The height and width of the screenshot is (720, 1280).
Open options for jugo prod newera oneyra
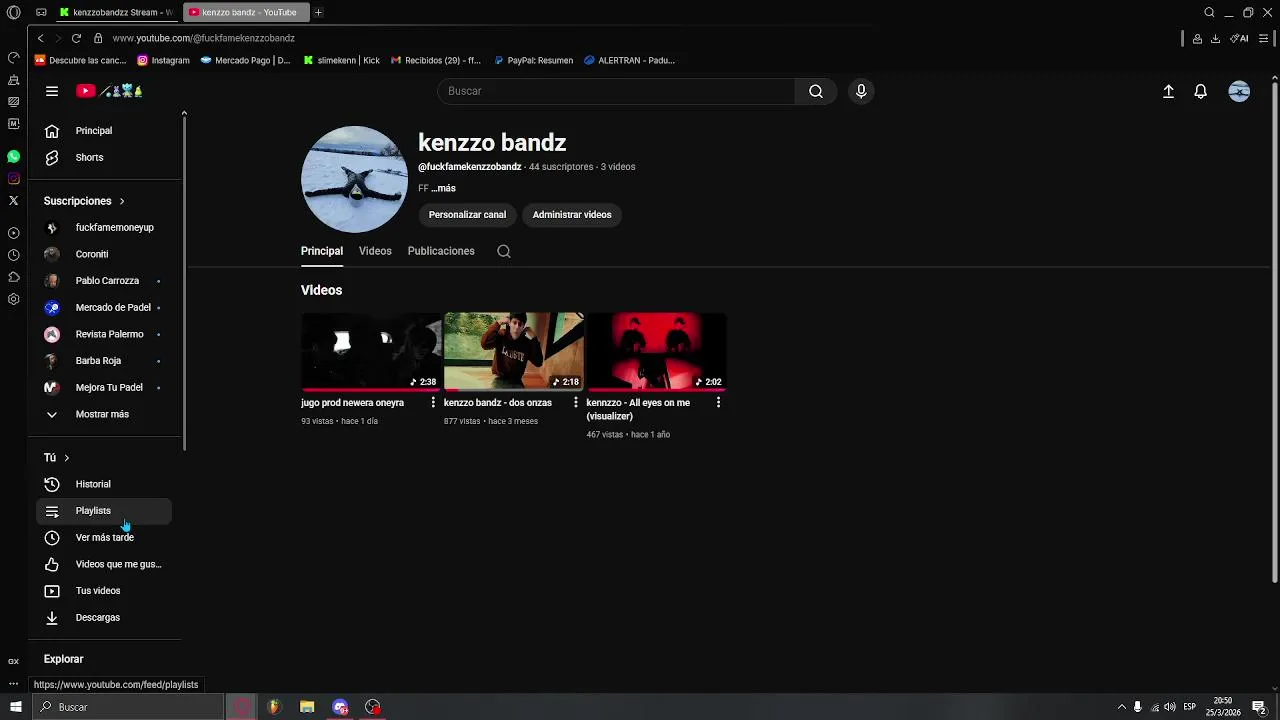[433, 402]
